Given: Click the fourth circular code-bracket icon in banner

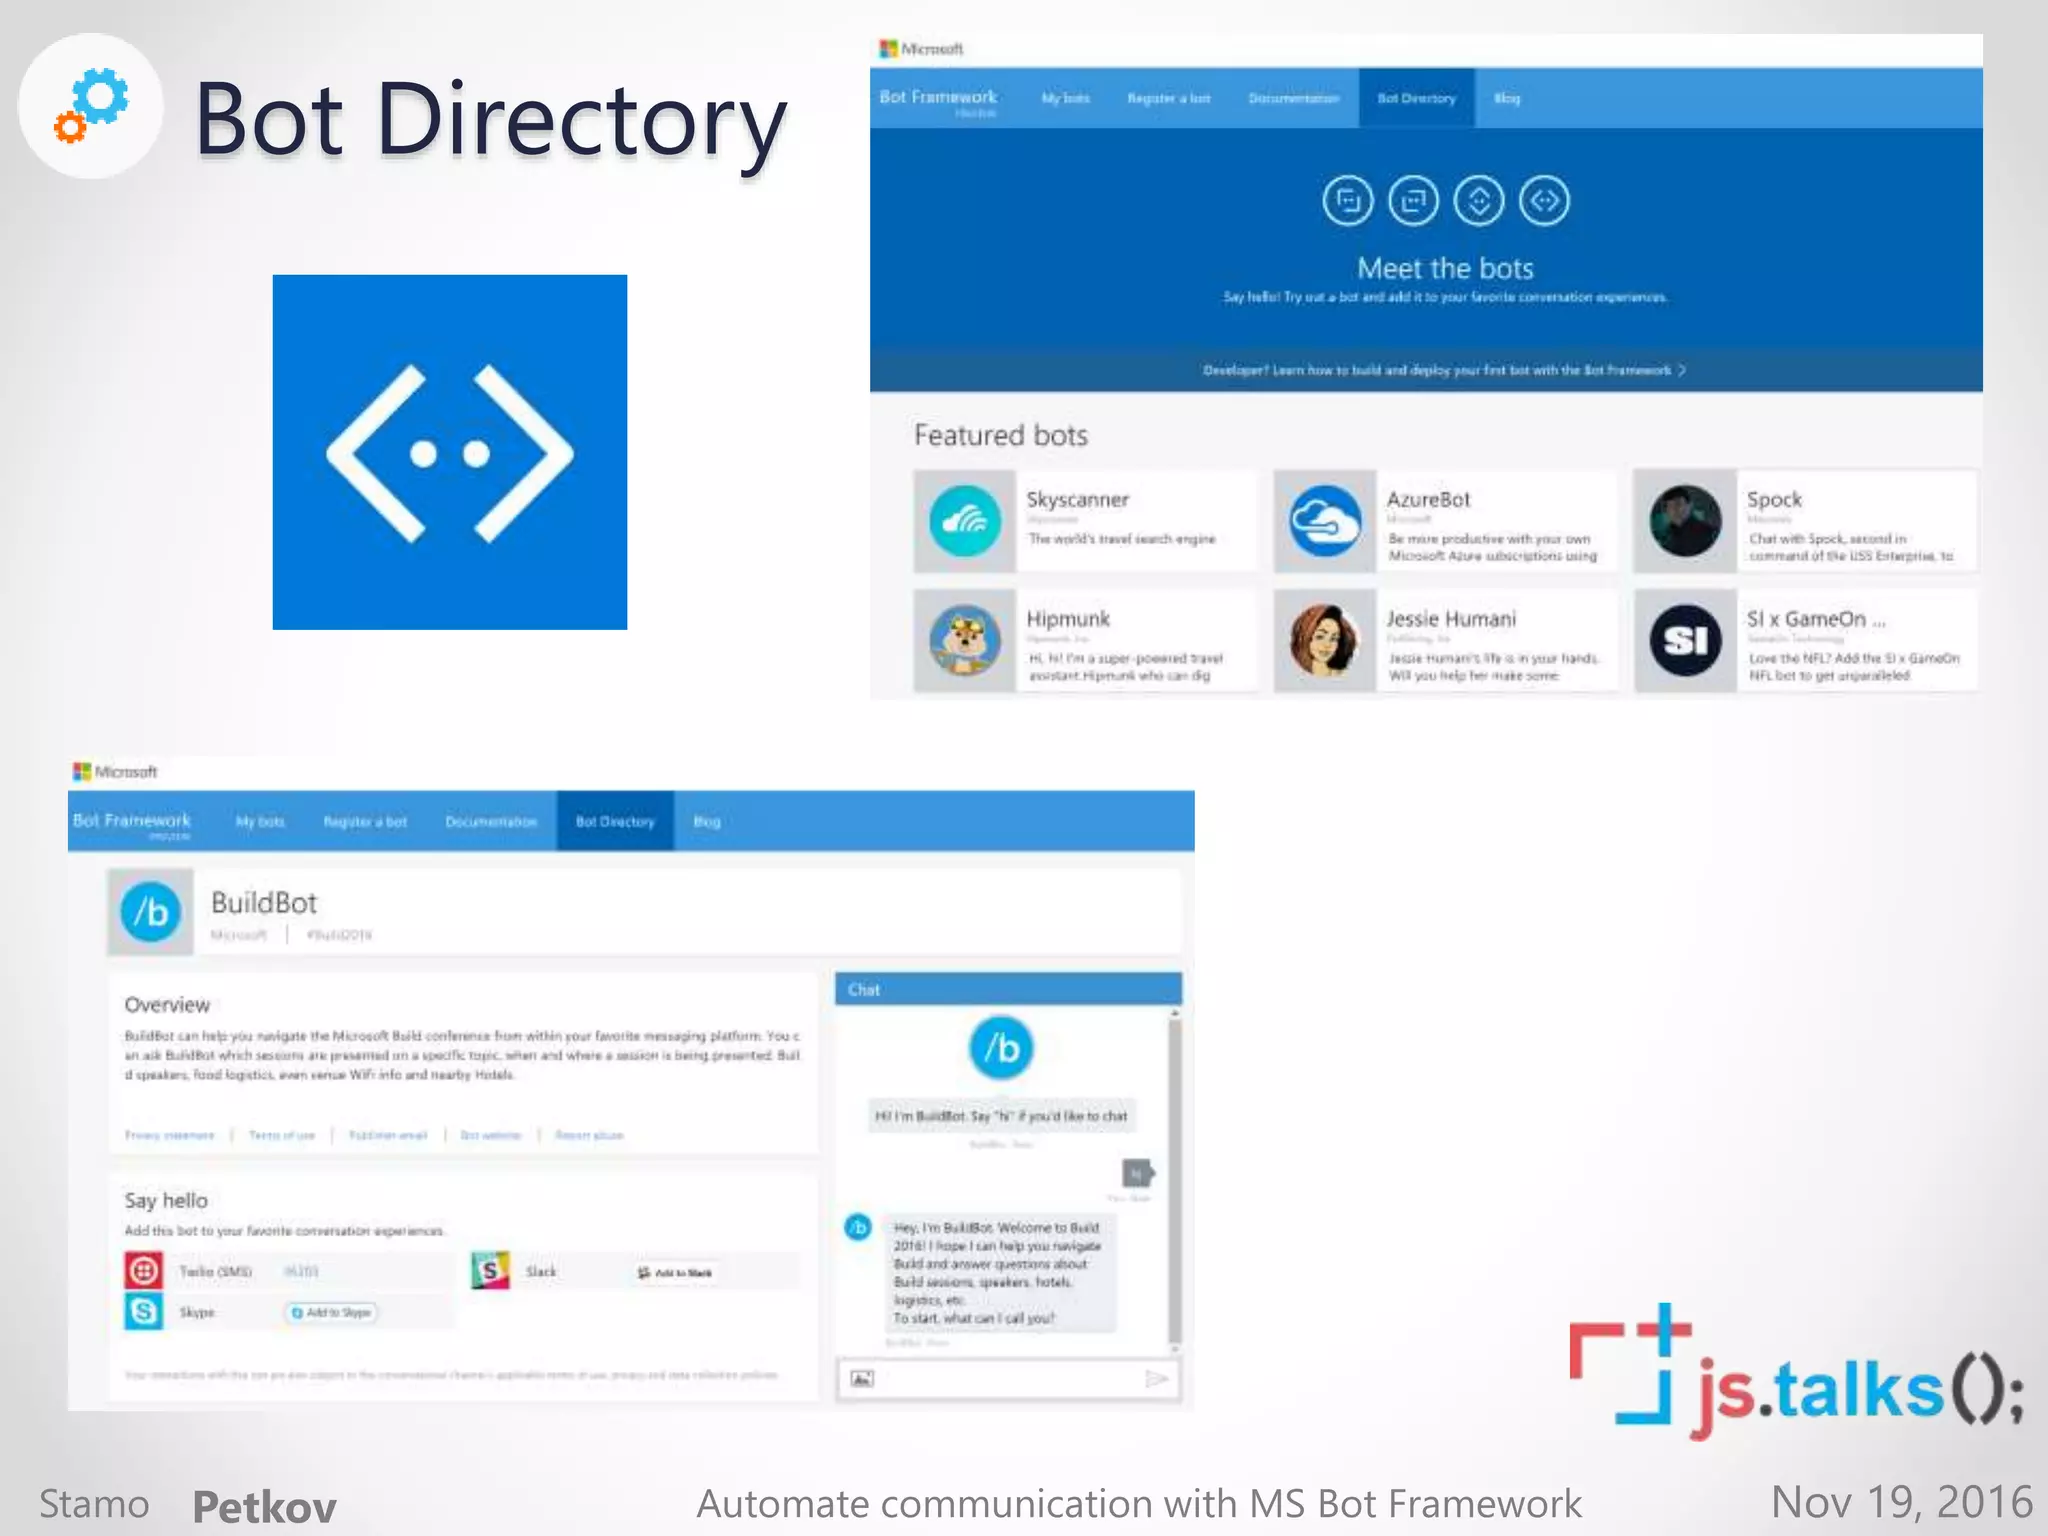Looking at the screenshot, I should 1544,201.
